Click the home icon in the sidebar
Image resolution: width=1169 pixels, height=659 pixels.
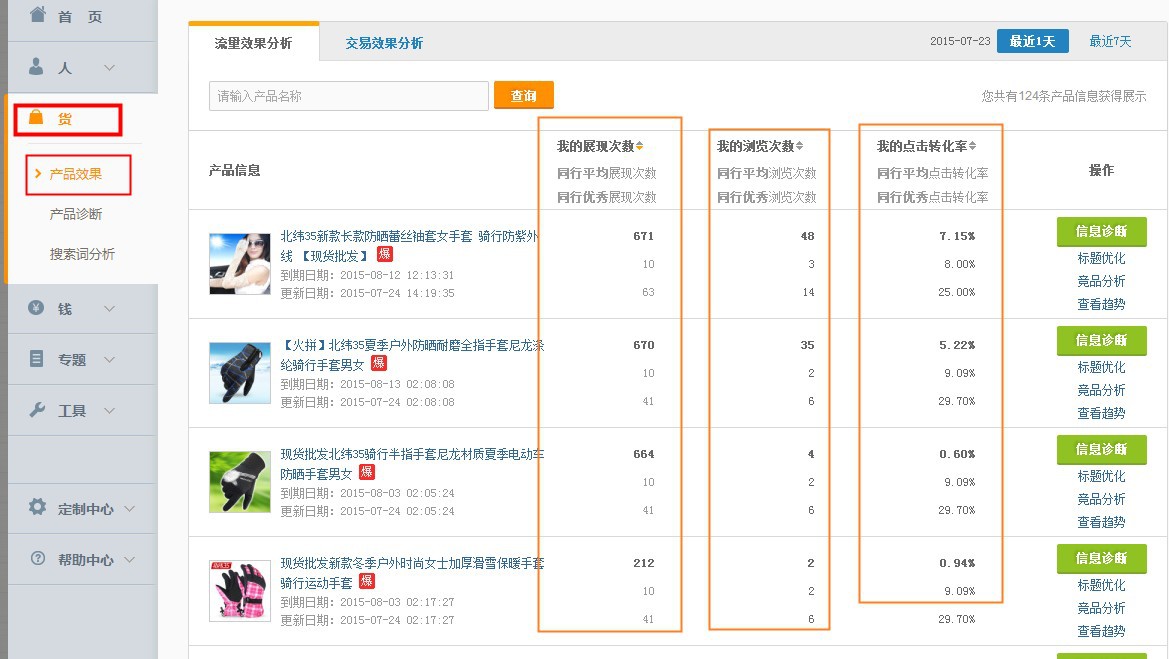pos(37,13)
